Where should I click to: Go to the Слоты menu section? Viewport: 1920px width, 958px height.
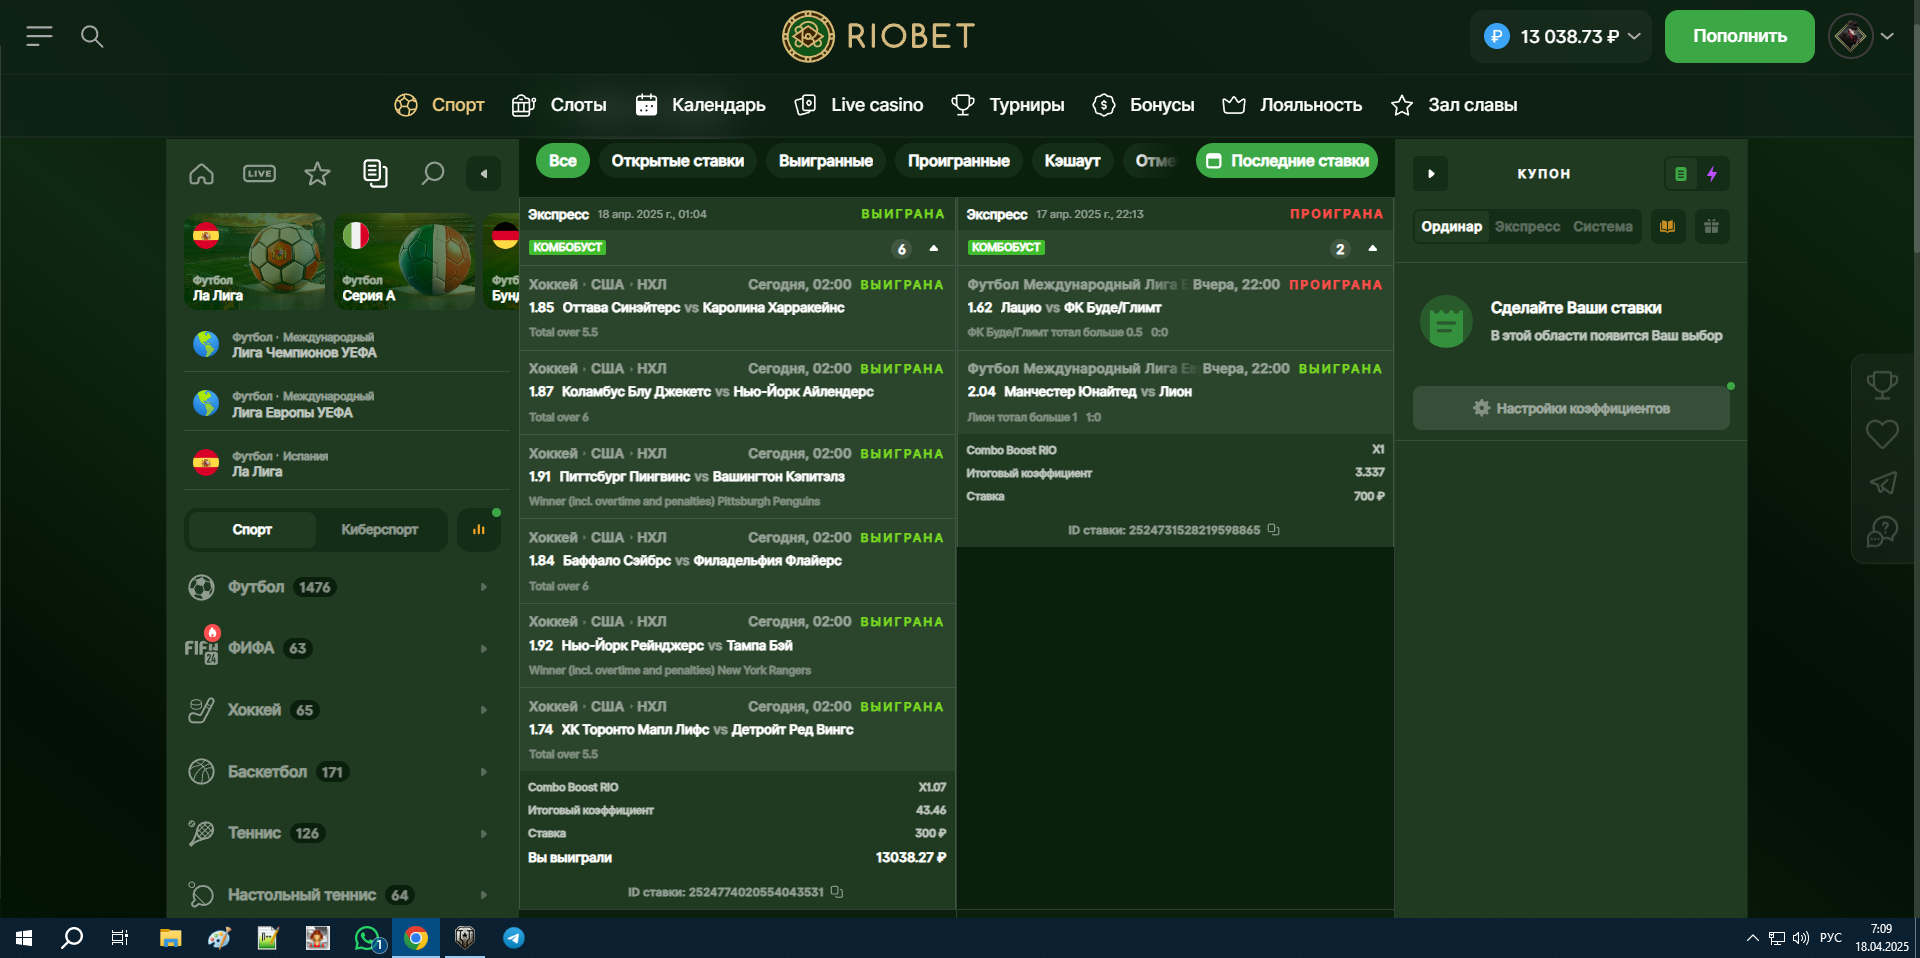559,105
